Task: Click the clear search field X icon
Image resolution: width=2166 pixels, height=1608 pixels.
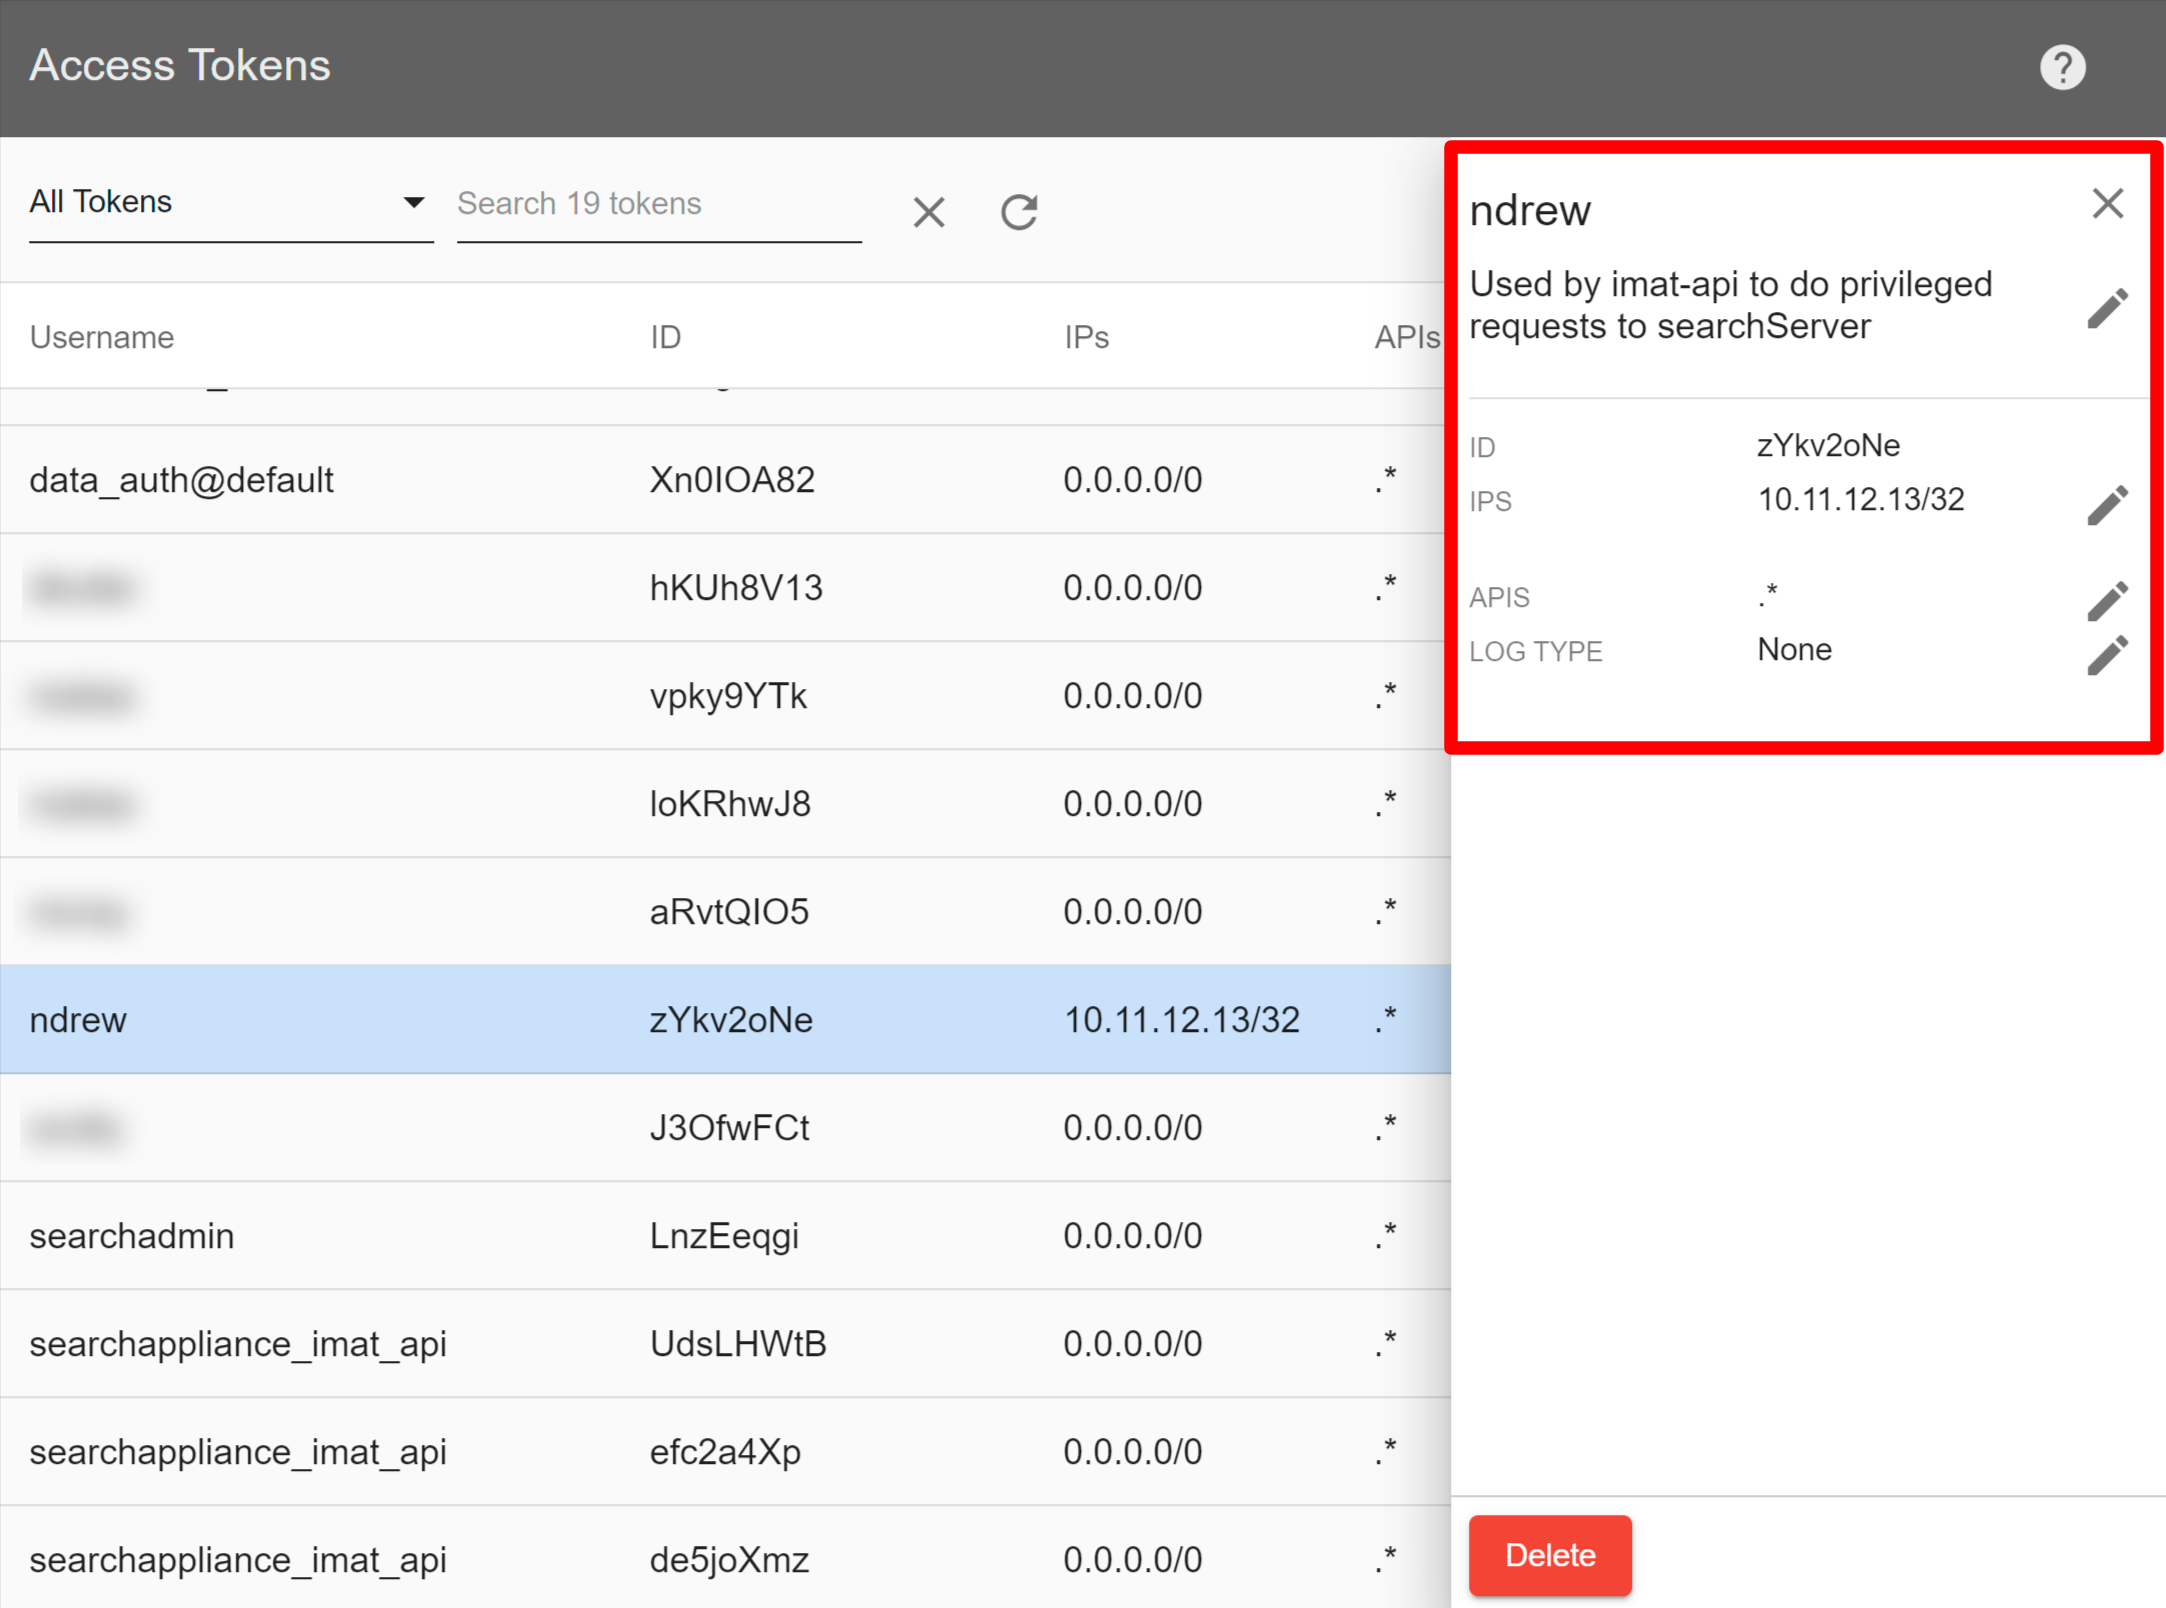Action: coord(927,206)
